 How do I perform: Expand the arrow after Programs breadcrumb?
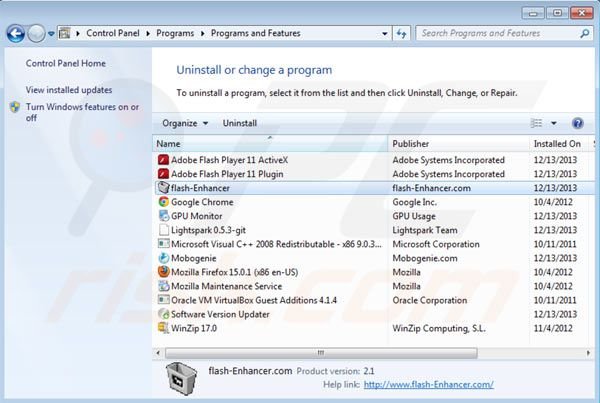click(202, 34)
